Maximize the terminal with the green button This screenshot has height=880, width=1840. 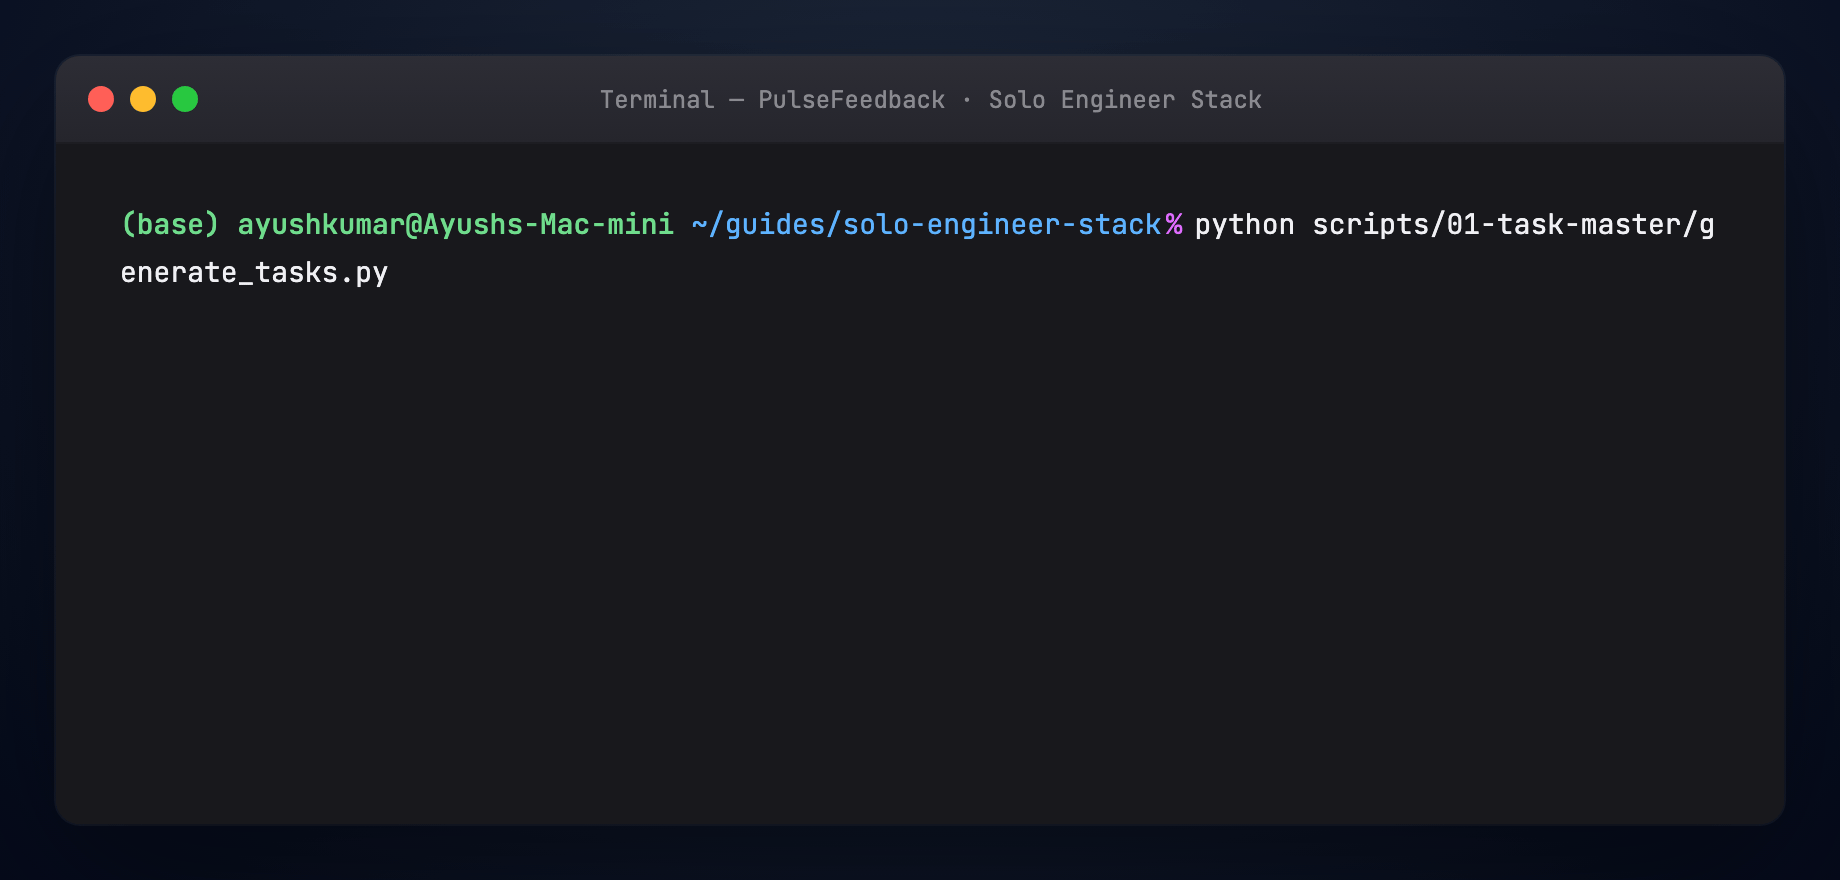coord(185,99)
